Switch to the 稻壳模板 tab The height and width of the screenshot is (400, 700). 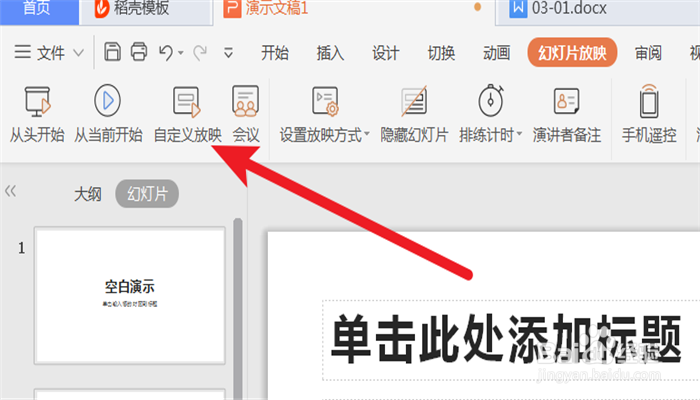pos(146,12)
